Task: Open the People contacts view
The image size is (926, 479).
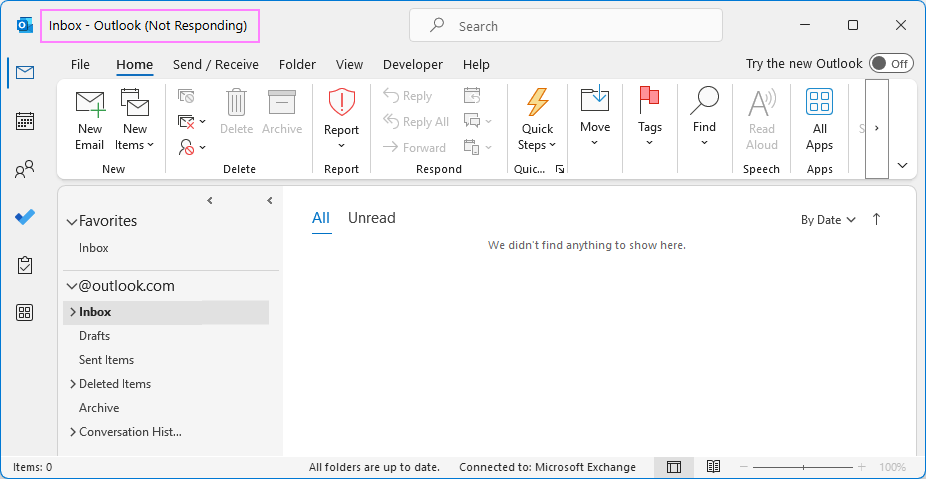Action: click(25, 170)
